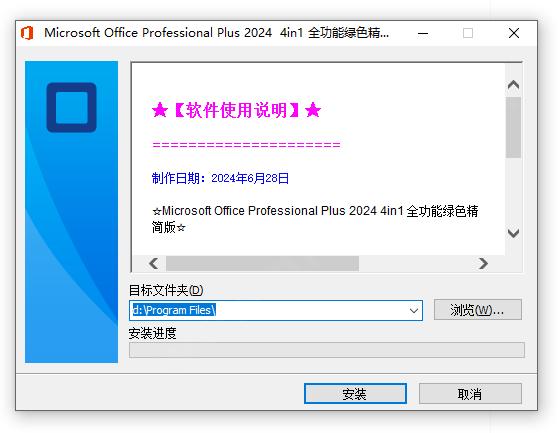Click the 取消 button
Screen dimensions: 558x433
click(470, 394)
